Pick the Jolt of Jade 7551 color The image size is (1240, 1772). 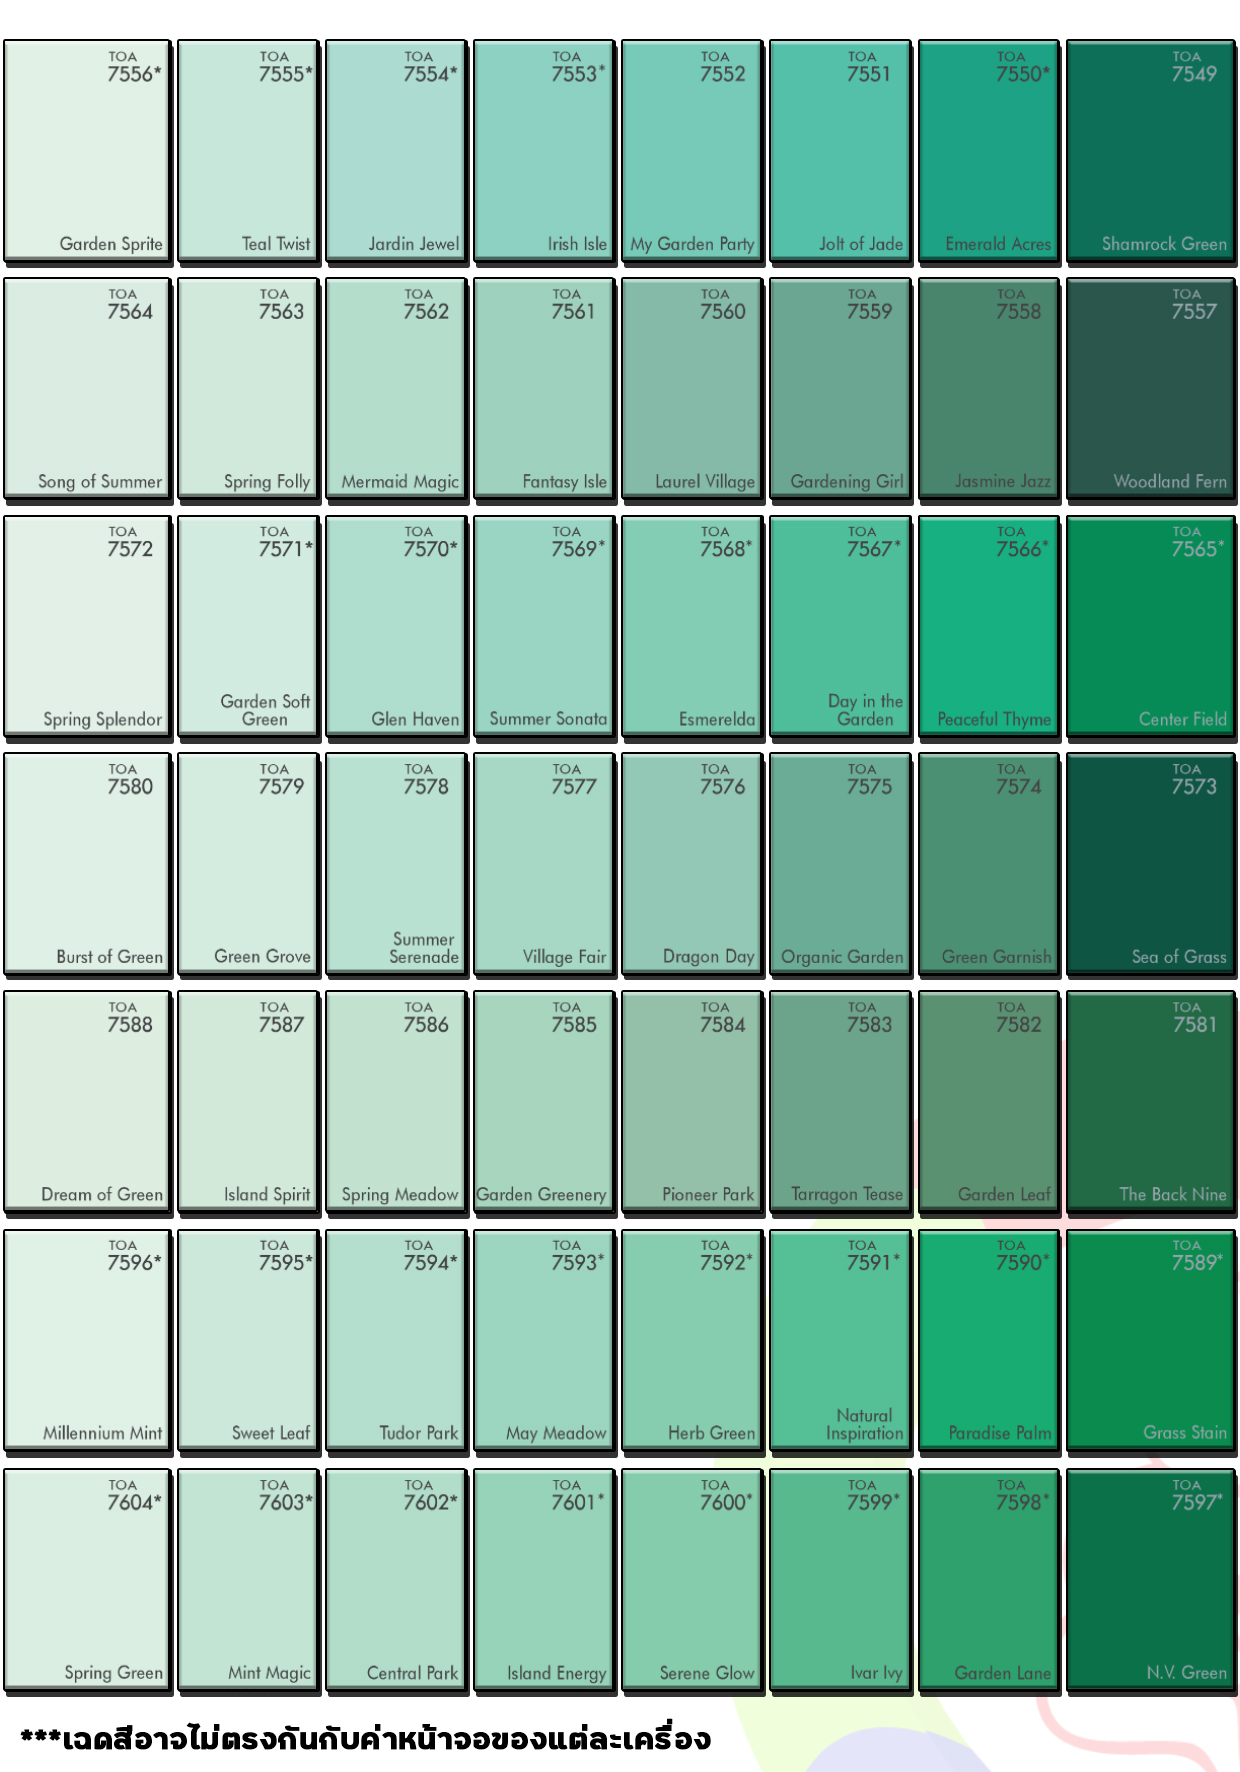point(840,151)
